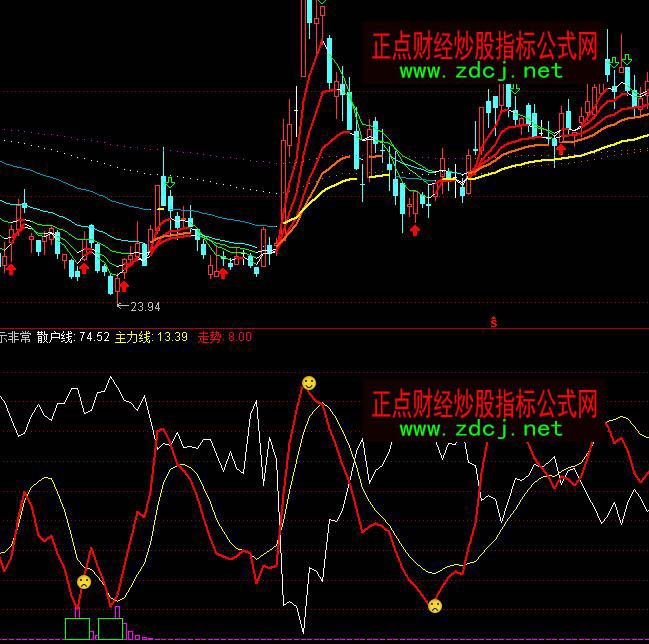Click the green down arrow near the top right edge
649x644 pixels.
tap(627, 60)
